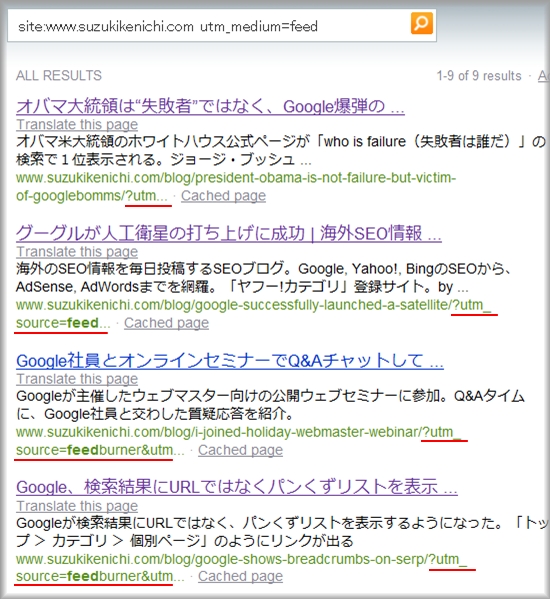The image size is (550, 599).
Task: Open the オバマ大統領は"失敗者" result title
Action: (210, 106)
